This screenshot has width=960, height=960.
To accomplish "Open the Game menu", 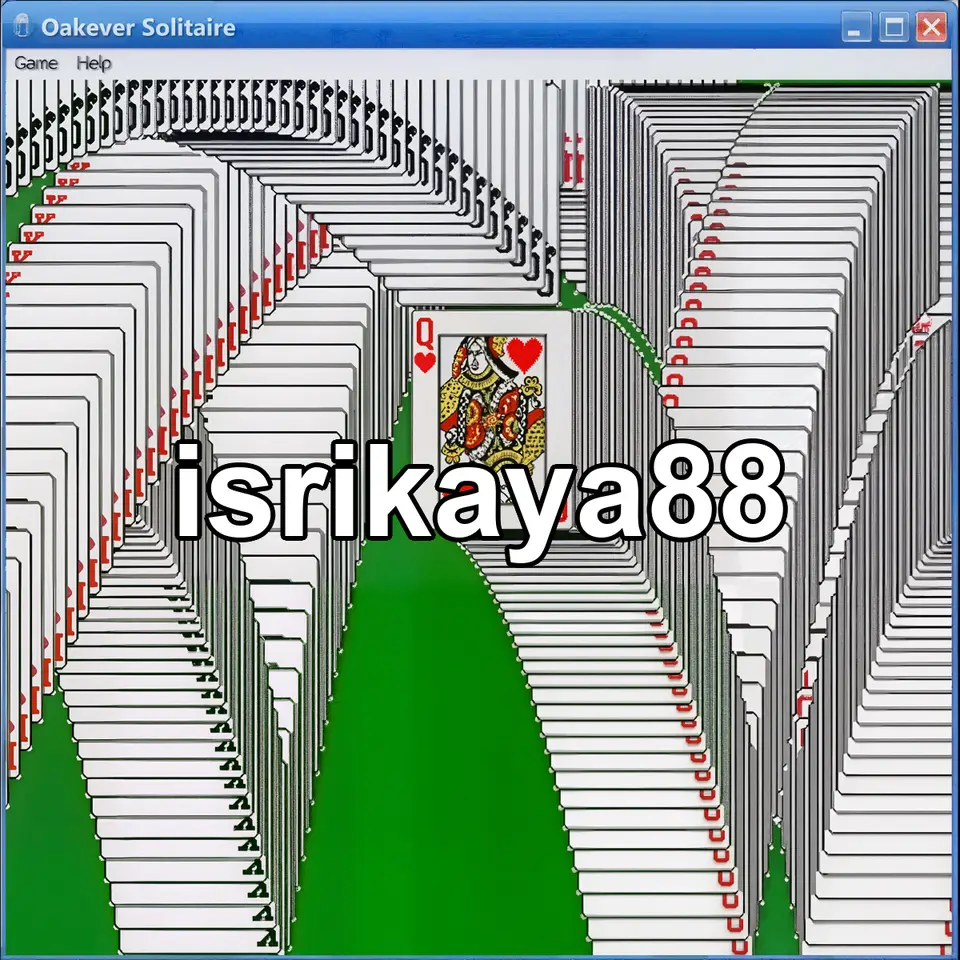I will tap(36, 63).
